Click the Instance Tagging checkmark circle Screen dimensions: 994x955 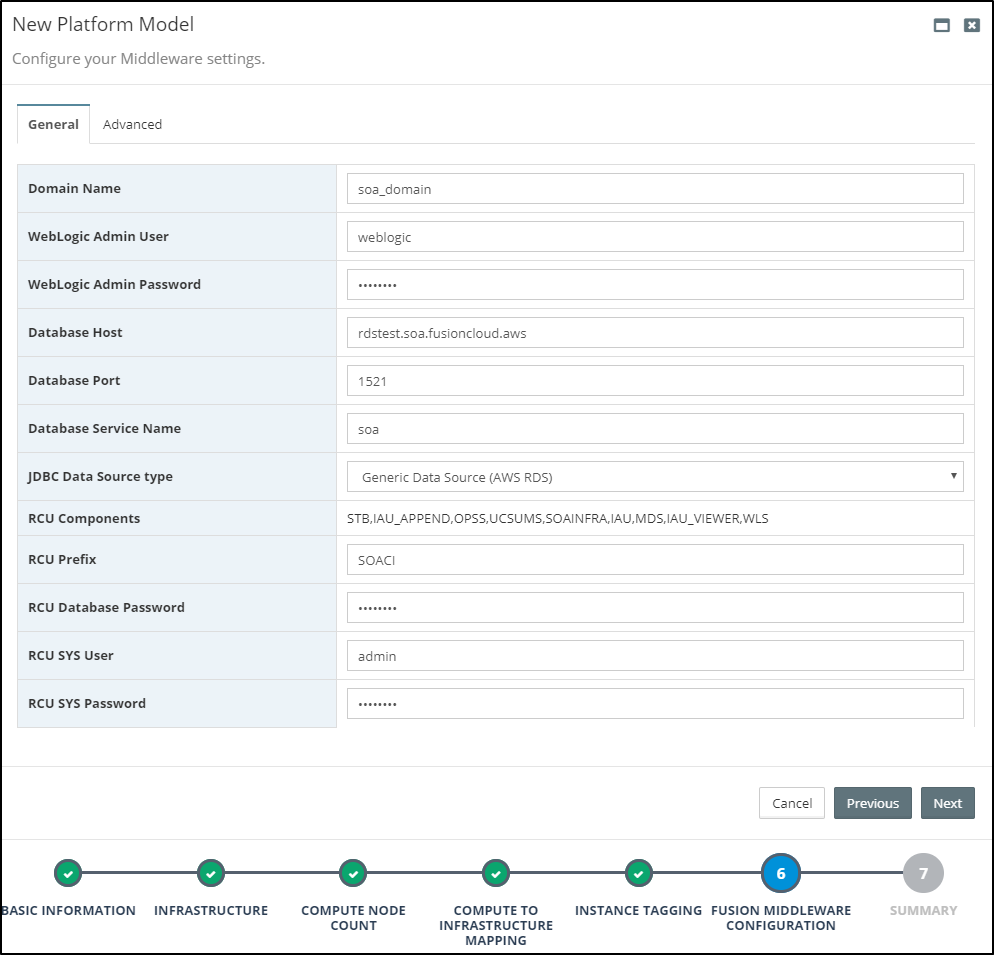pyautogui.click(x=638, y=873)
